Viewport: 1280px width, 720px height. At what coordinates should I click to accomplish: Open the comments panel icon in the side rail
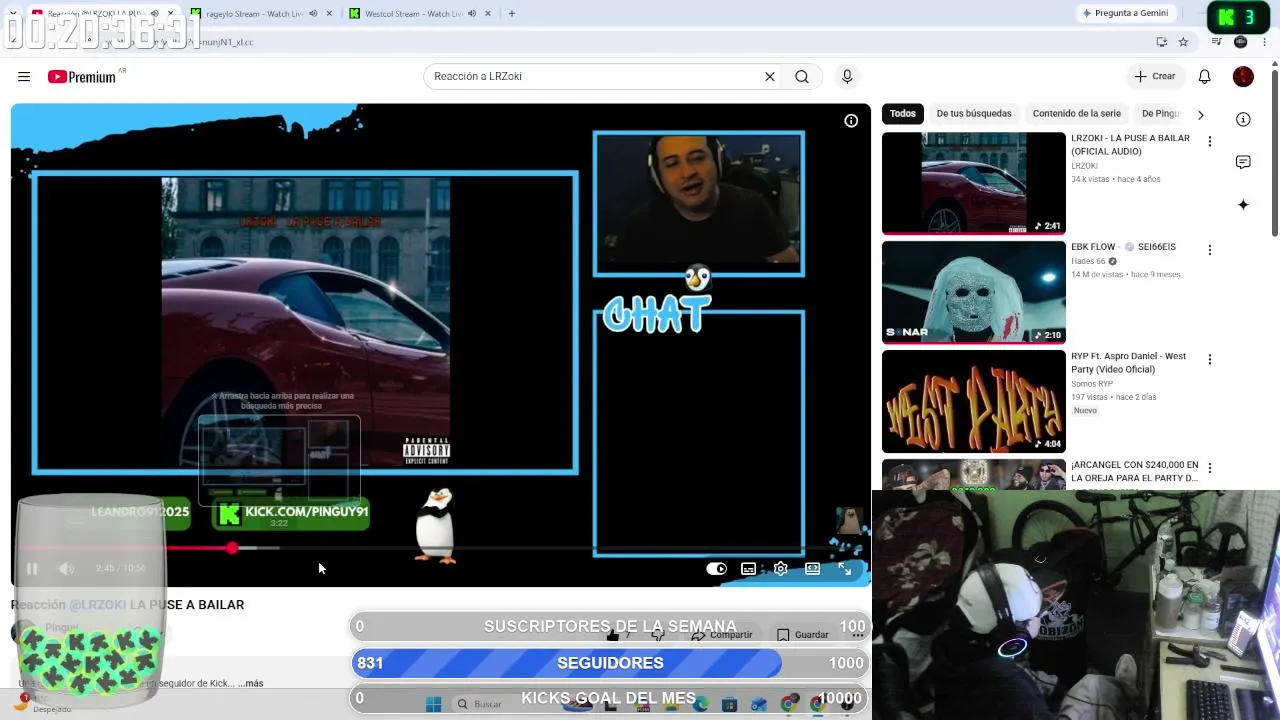(1243, 162)
